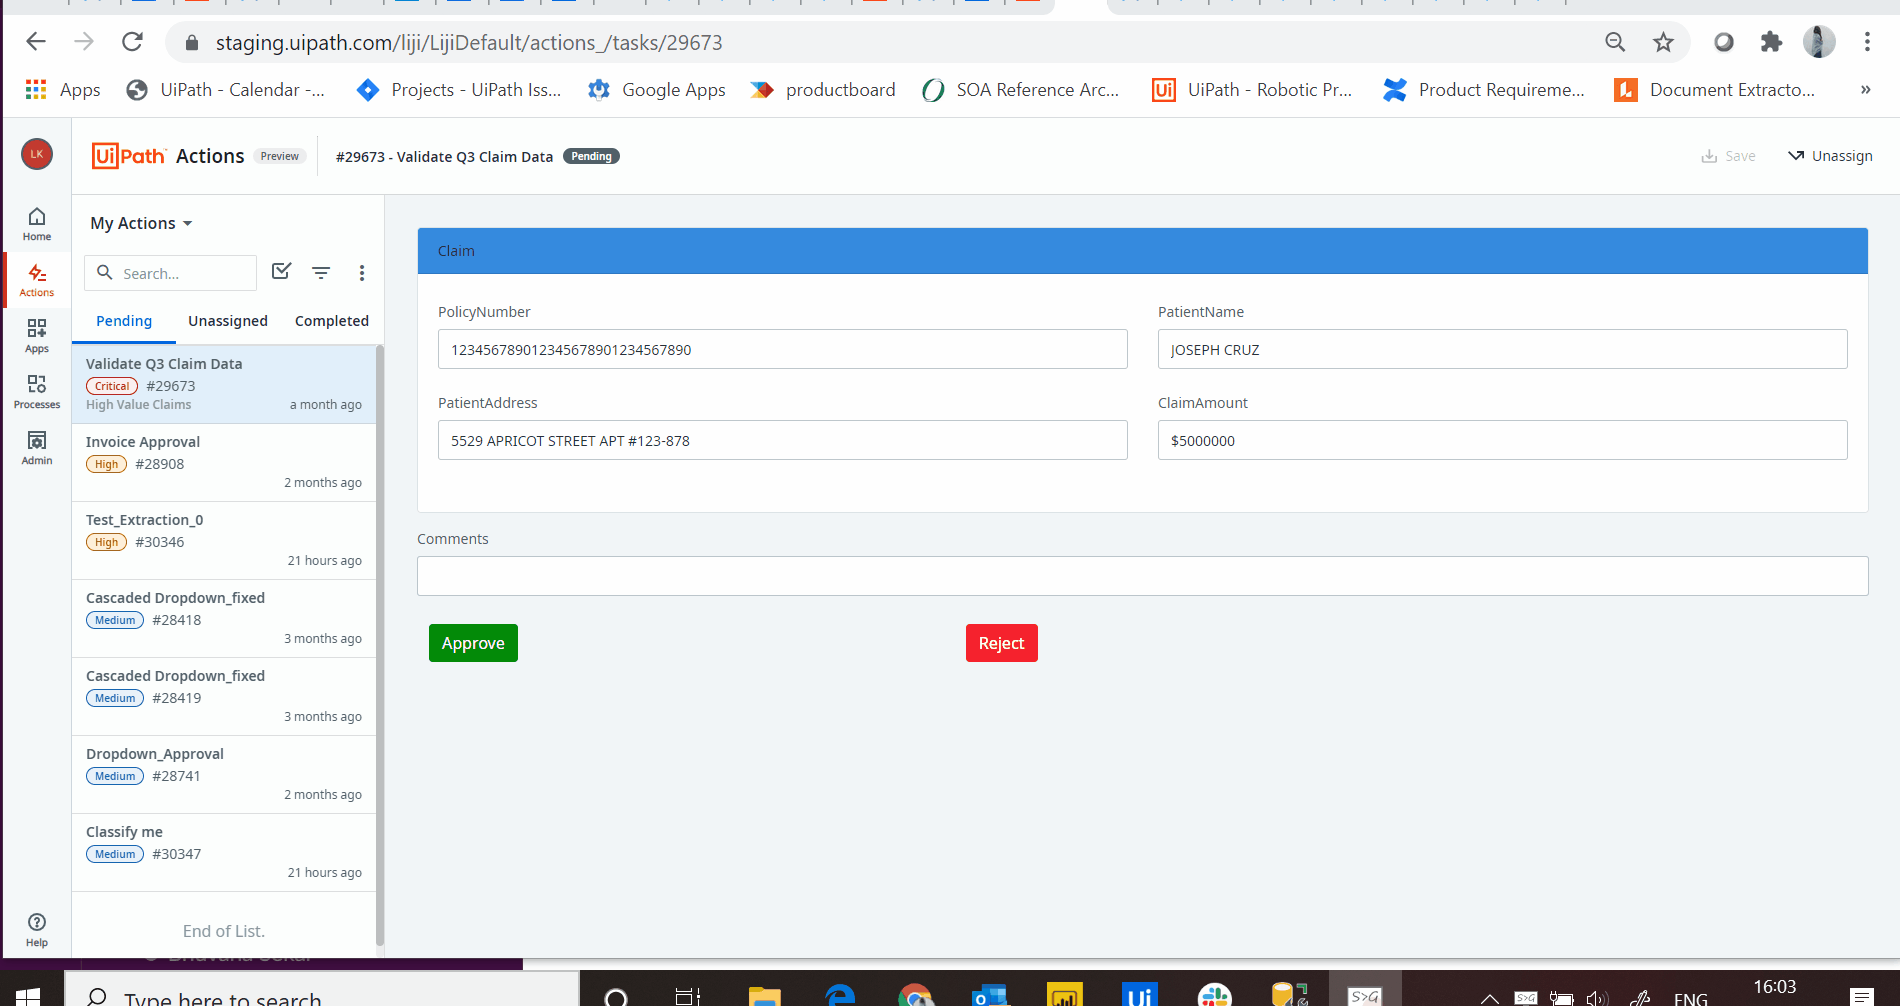Open Chrome's three-dot menu
This screenshot has height=1006, width=1900.
[1867, 42]
